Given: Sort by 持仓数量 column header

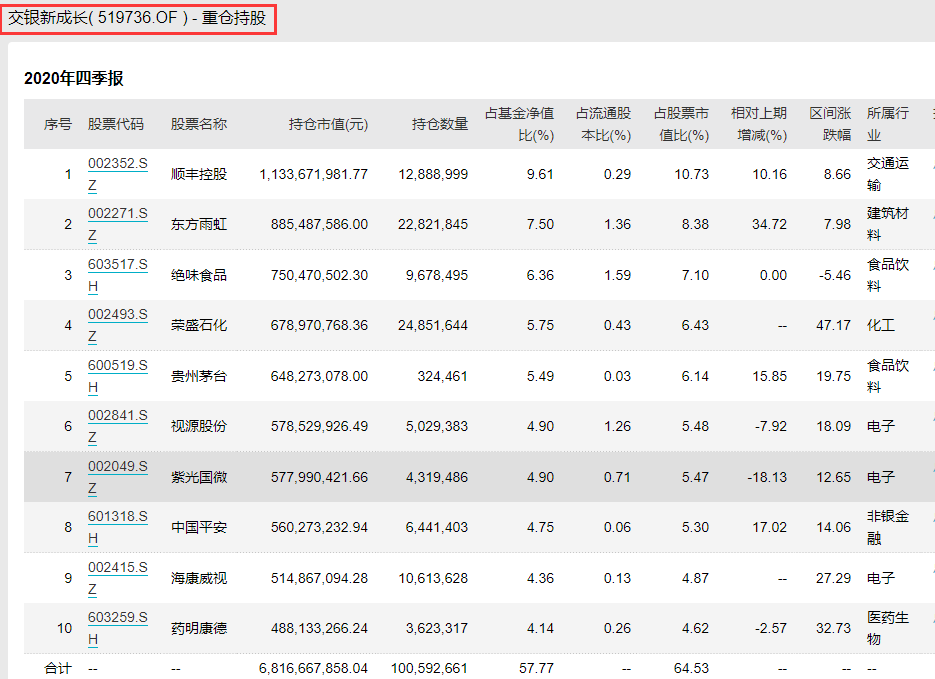Looking at the screenshot, I should pos(440,124).
